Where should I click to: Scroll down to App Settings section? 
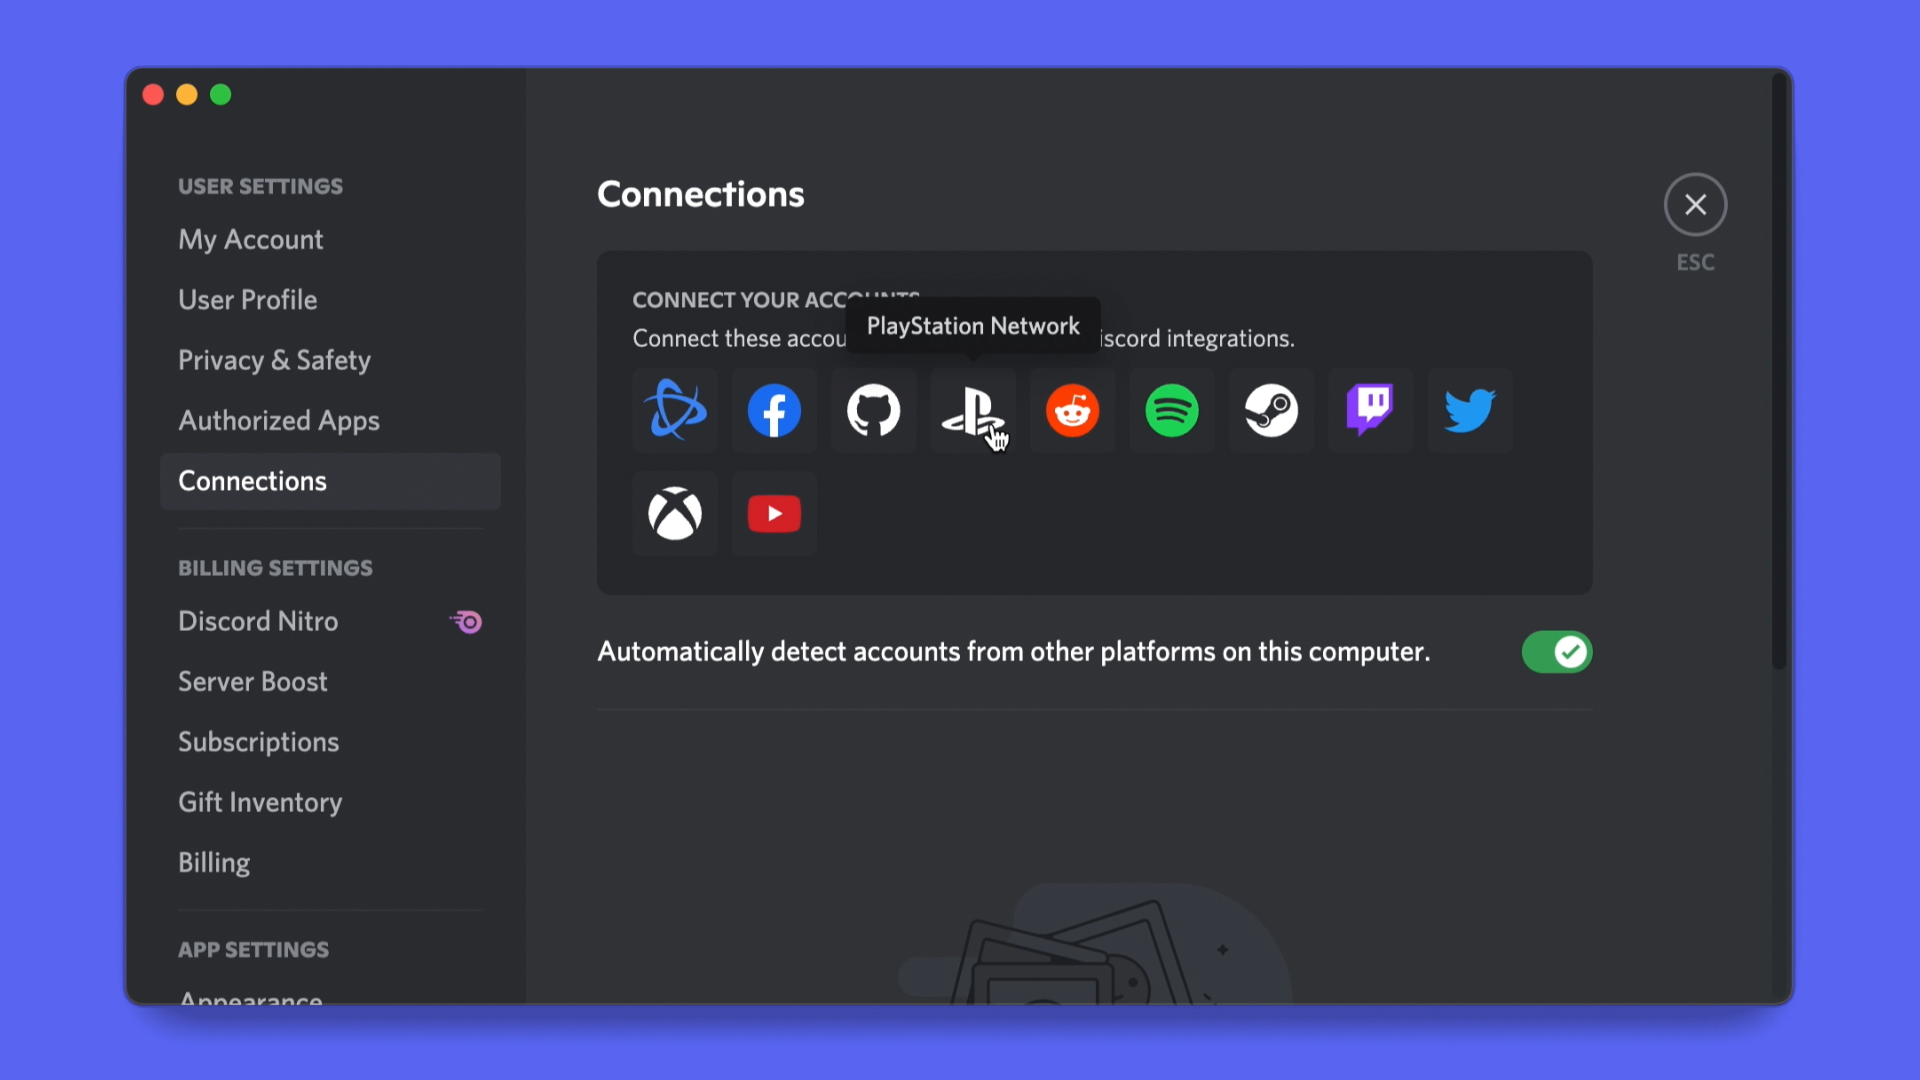tap(253, 949)
